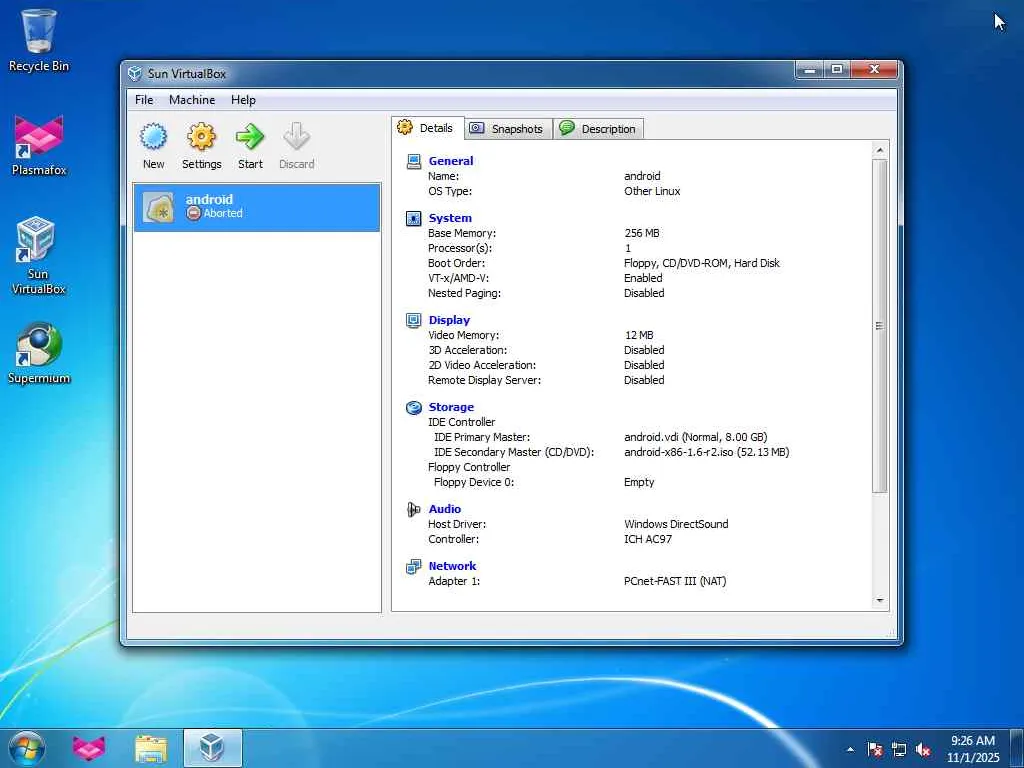Image resolution: width=1024 pixels, height=768 pixels.
Task: Select the android virtual machine entry
Action: pos(256,207)
